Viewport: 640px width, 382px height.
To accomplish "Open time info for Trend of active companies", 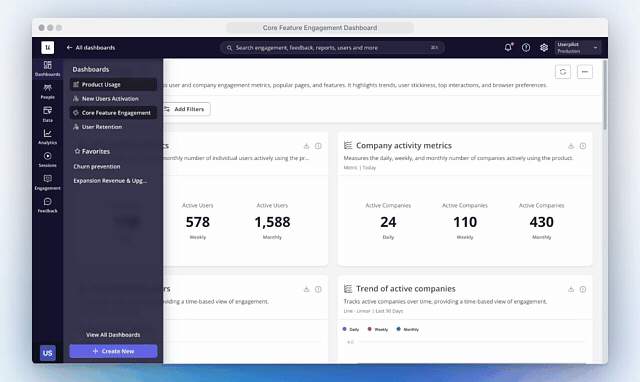I will 583,289.
